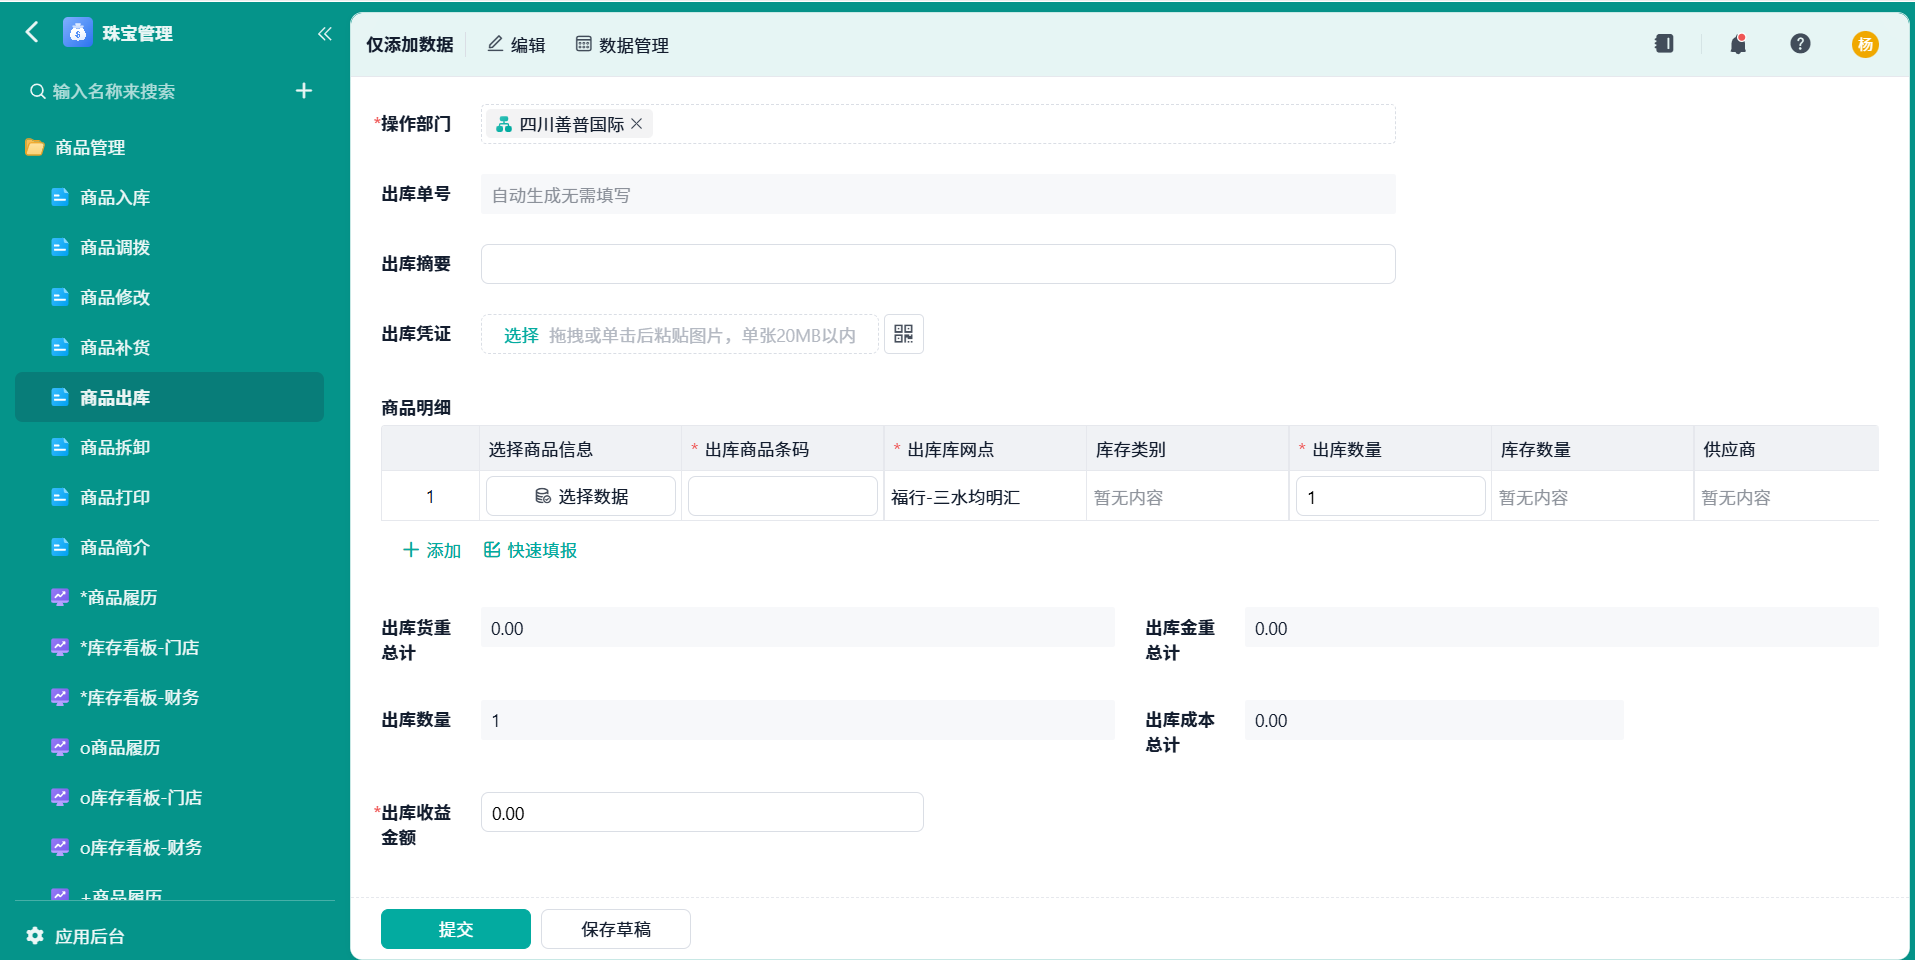Click the pencil edit icon
This screenshot has width=1915, height=960.
click(495, 44)
